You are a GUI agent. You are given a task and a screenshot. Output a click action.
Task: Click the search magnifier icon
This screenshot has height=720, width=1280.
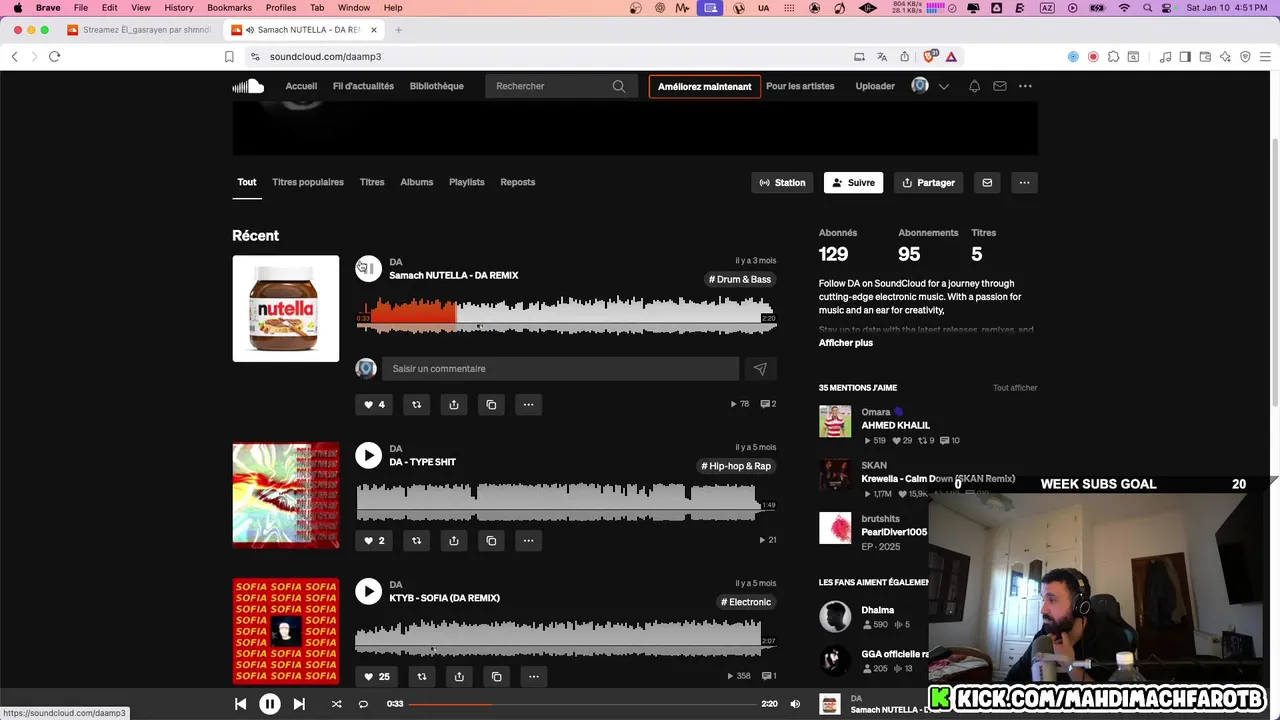(x=619, y=86)
